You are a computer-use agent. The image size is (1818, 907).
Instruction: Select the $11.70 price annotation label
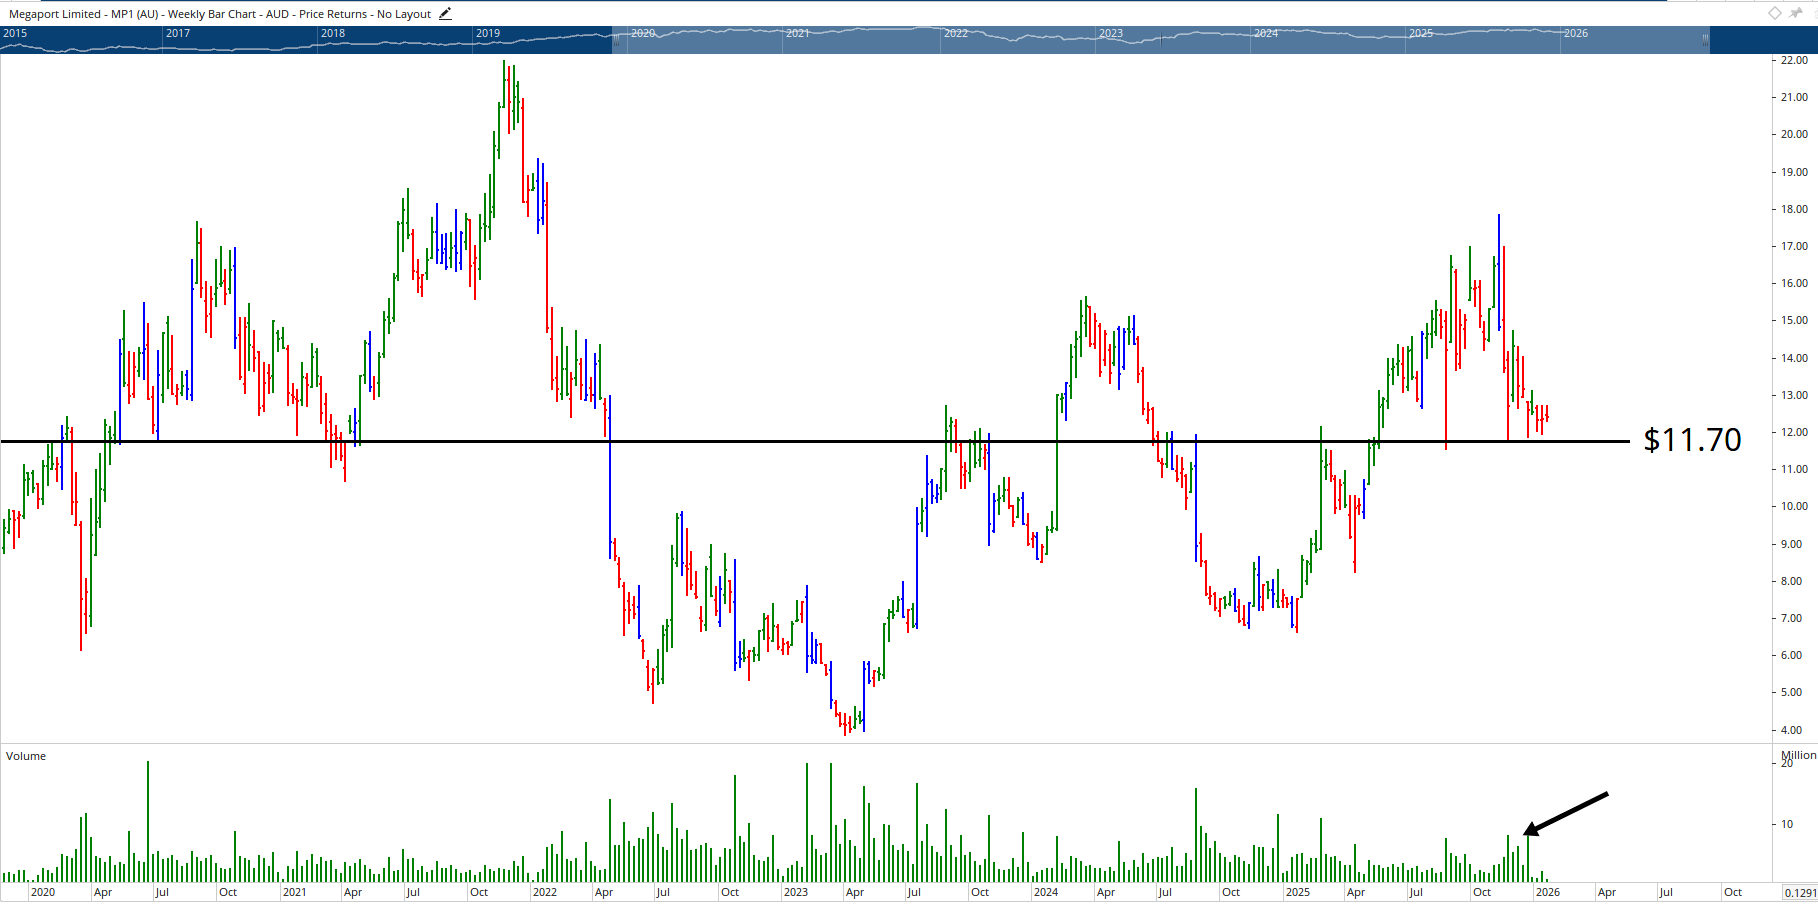pos(1691,439)
